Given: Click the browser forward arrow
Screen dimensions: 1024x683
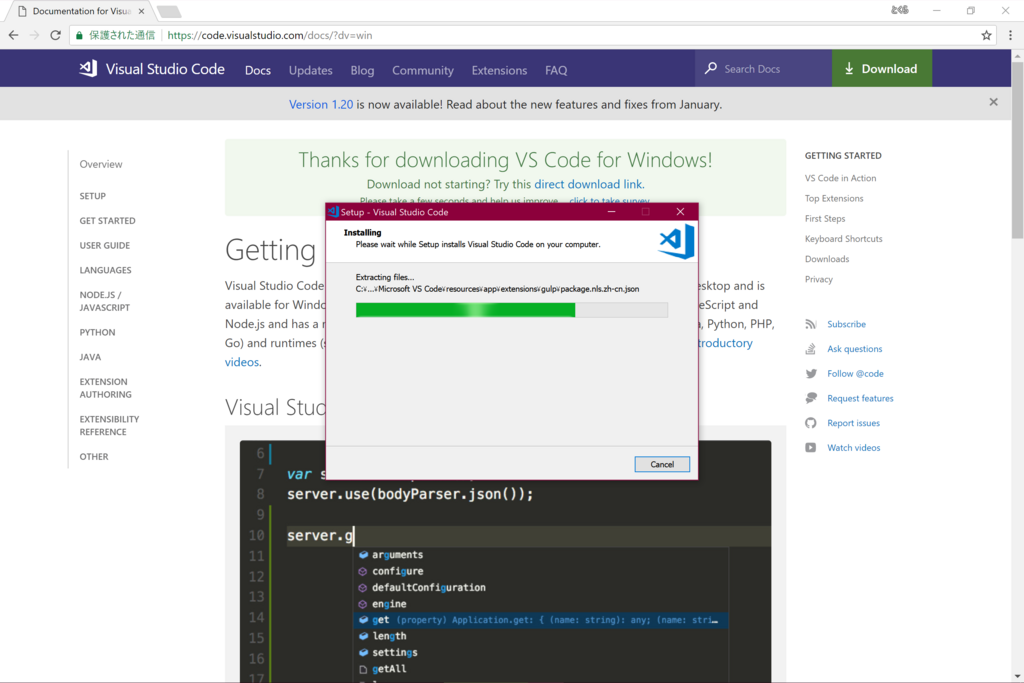Looking at the screenshot, I should (35, 35).
